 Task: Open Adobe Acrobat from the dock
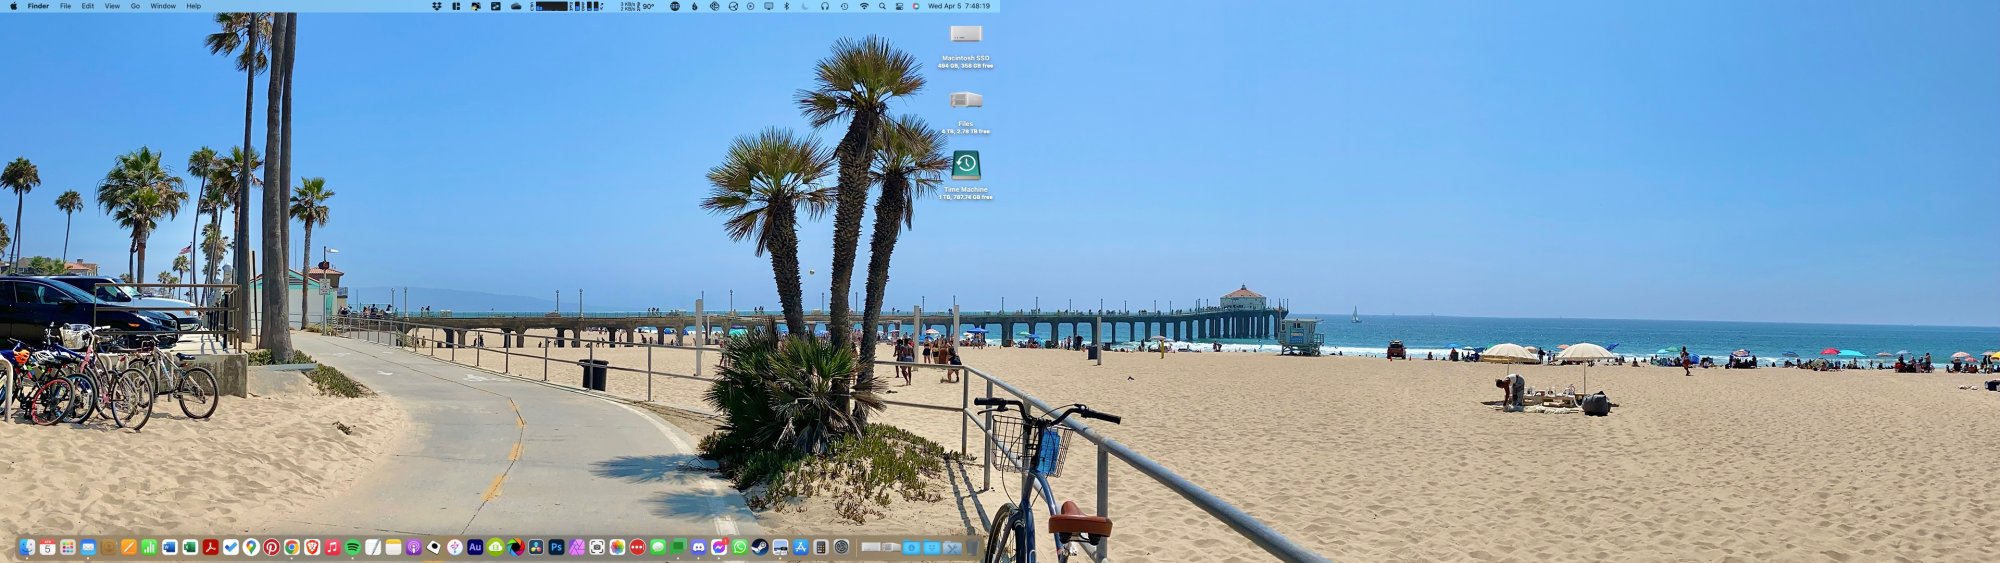pos(211,547)
